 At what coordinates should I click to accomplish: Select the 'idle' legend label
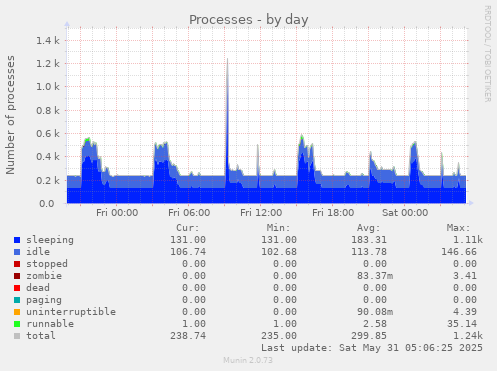pyautogui.click(x=38, y=252)
